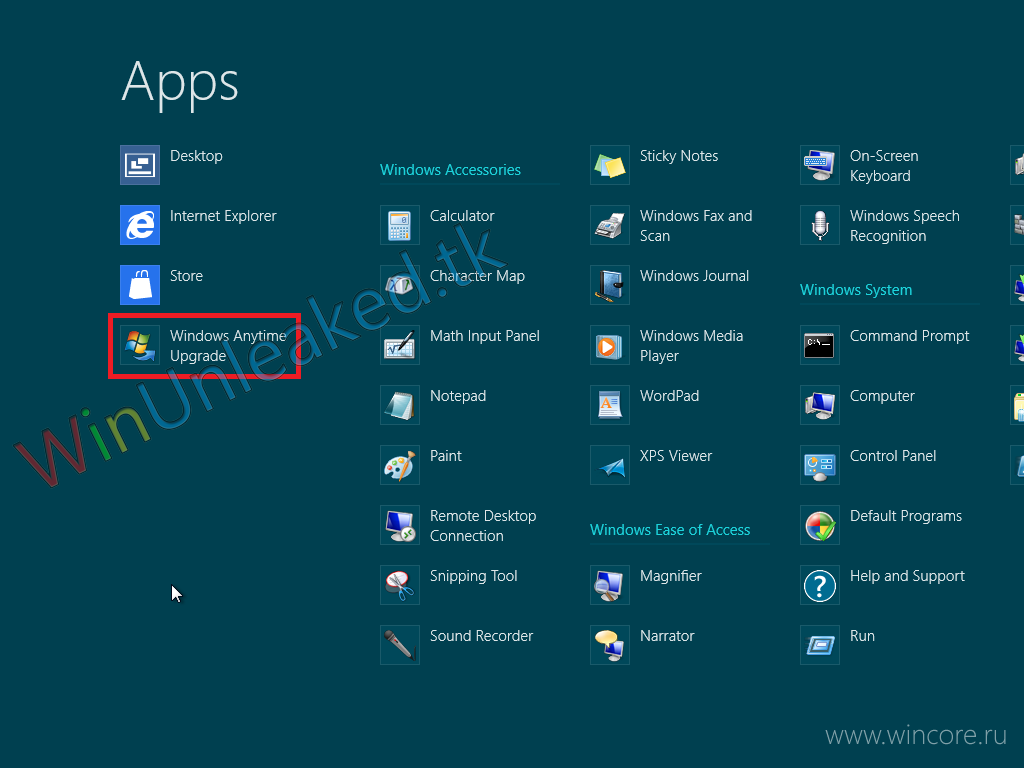Open Paint palette icon
This screenshot has width=1024, height=768.
[400, 465]
